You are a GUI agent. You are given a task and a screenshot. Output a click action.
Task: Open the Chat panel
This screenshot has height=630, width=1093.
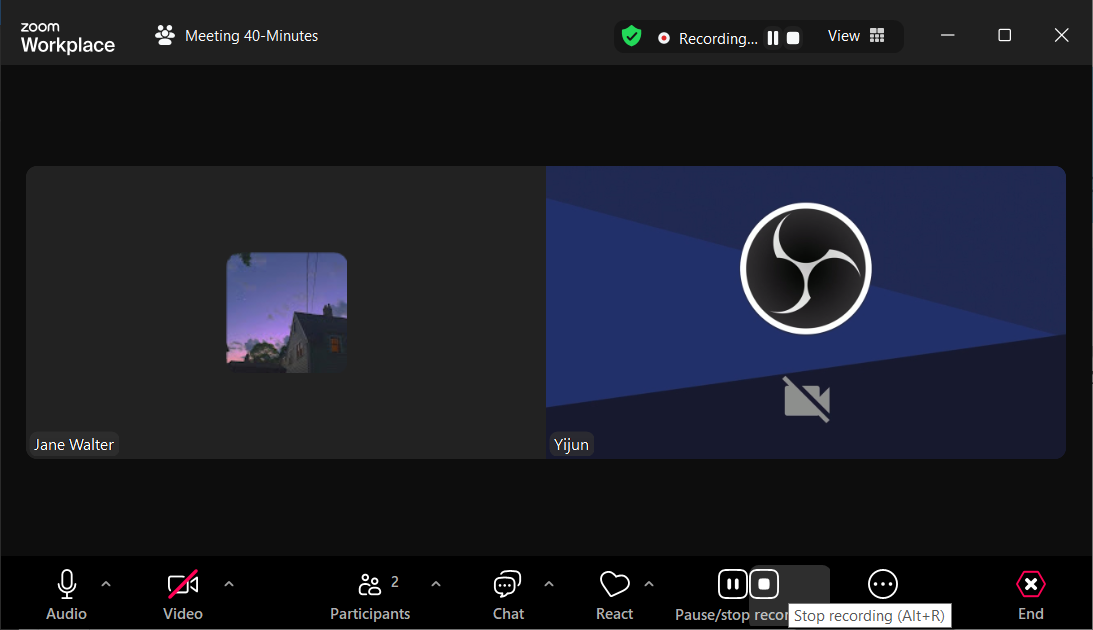click(x=508, y=585)
